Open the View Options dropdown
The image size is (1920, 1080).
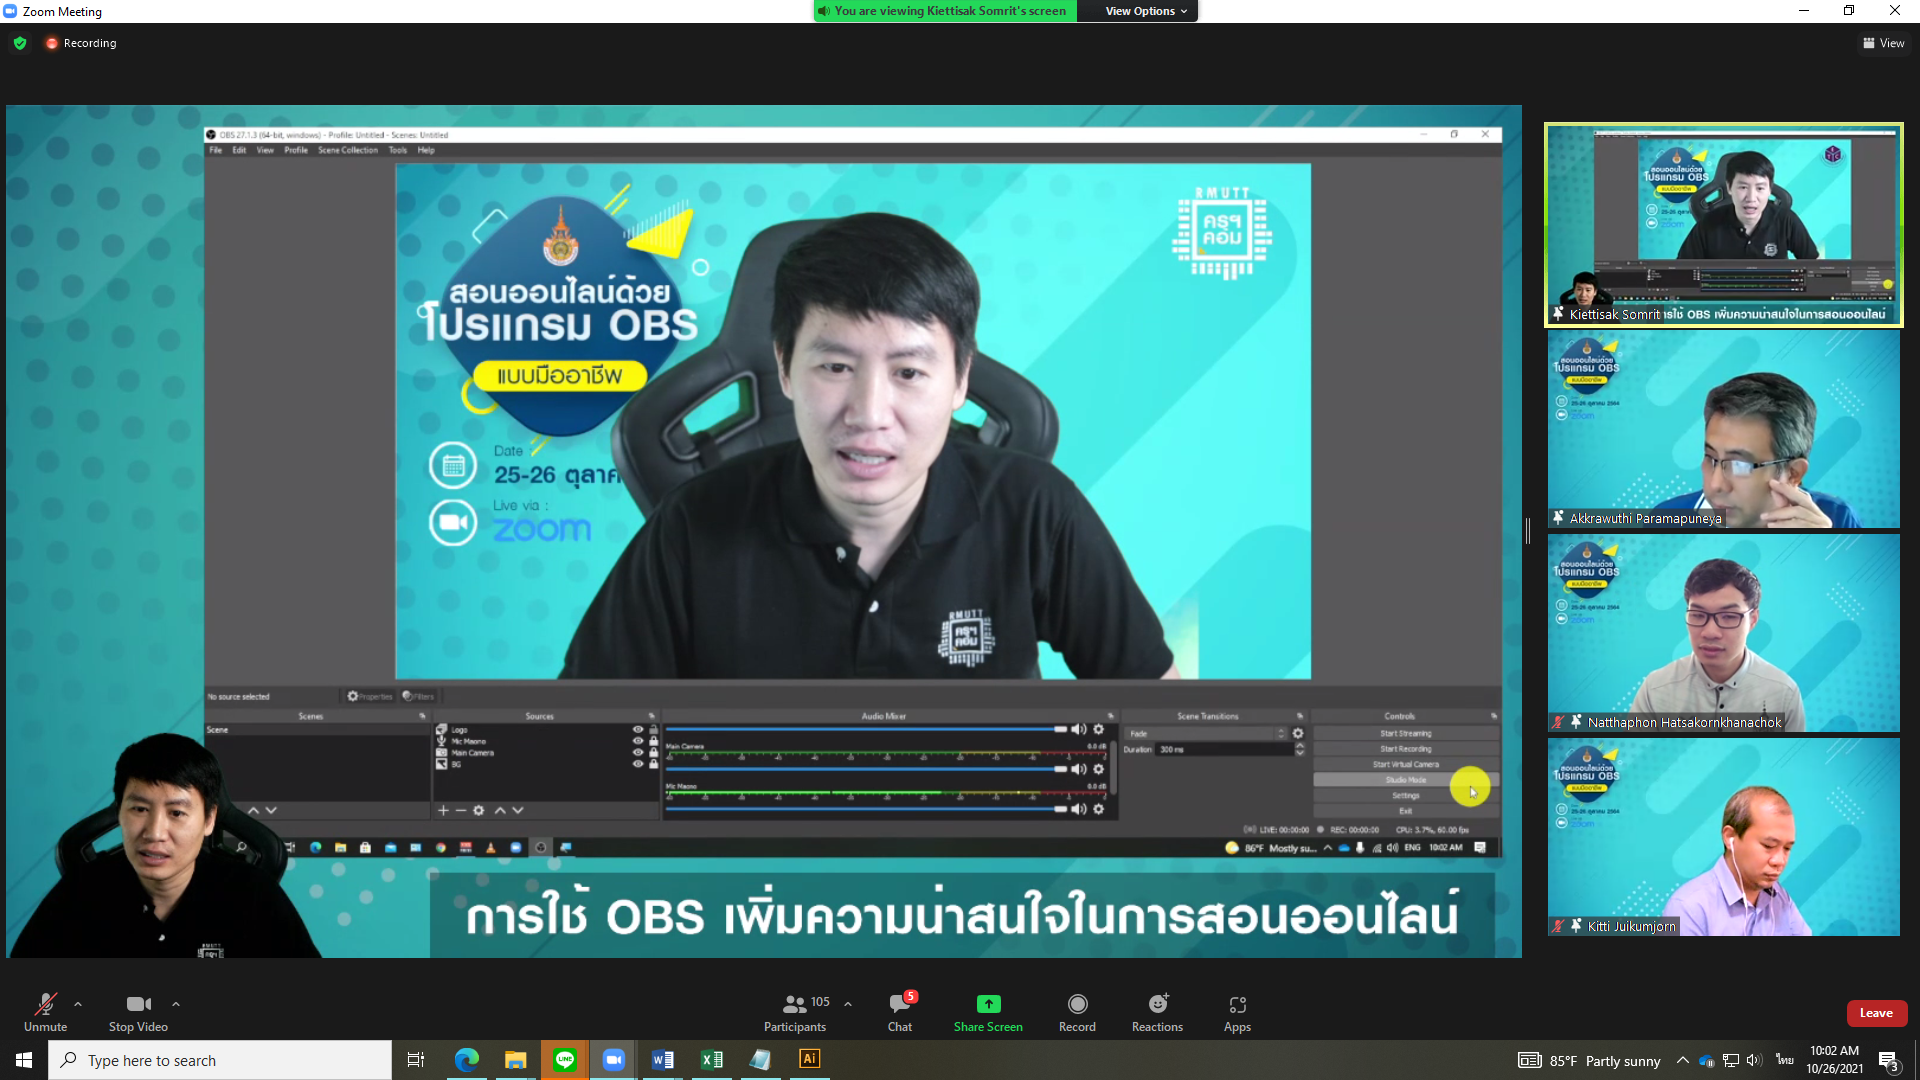click(1146, 11)
